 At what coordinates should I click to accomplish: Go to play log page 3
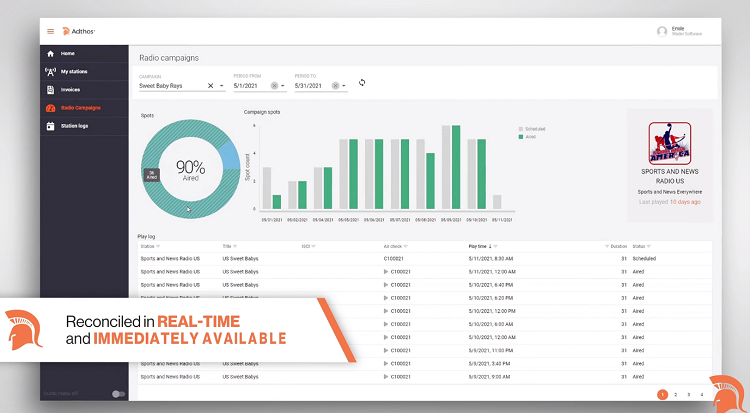point(689,395)
